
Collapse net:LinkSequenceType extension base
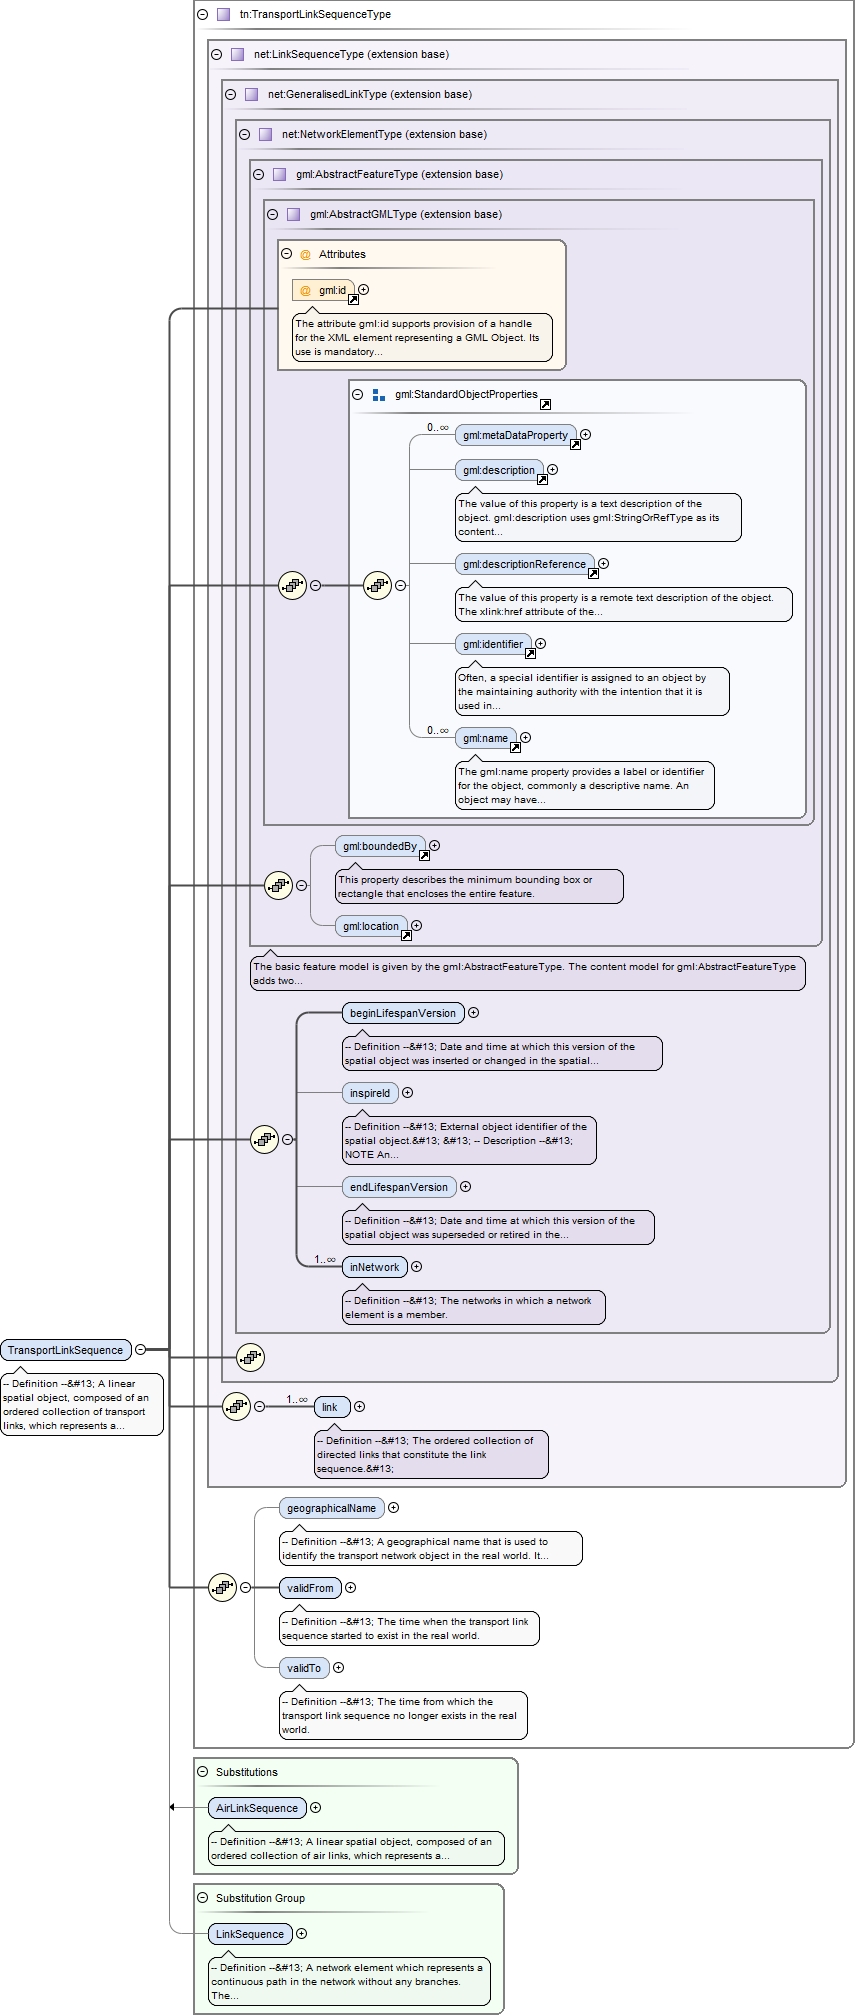[216, 55]
